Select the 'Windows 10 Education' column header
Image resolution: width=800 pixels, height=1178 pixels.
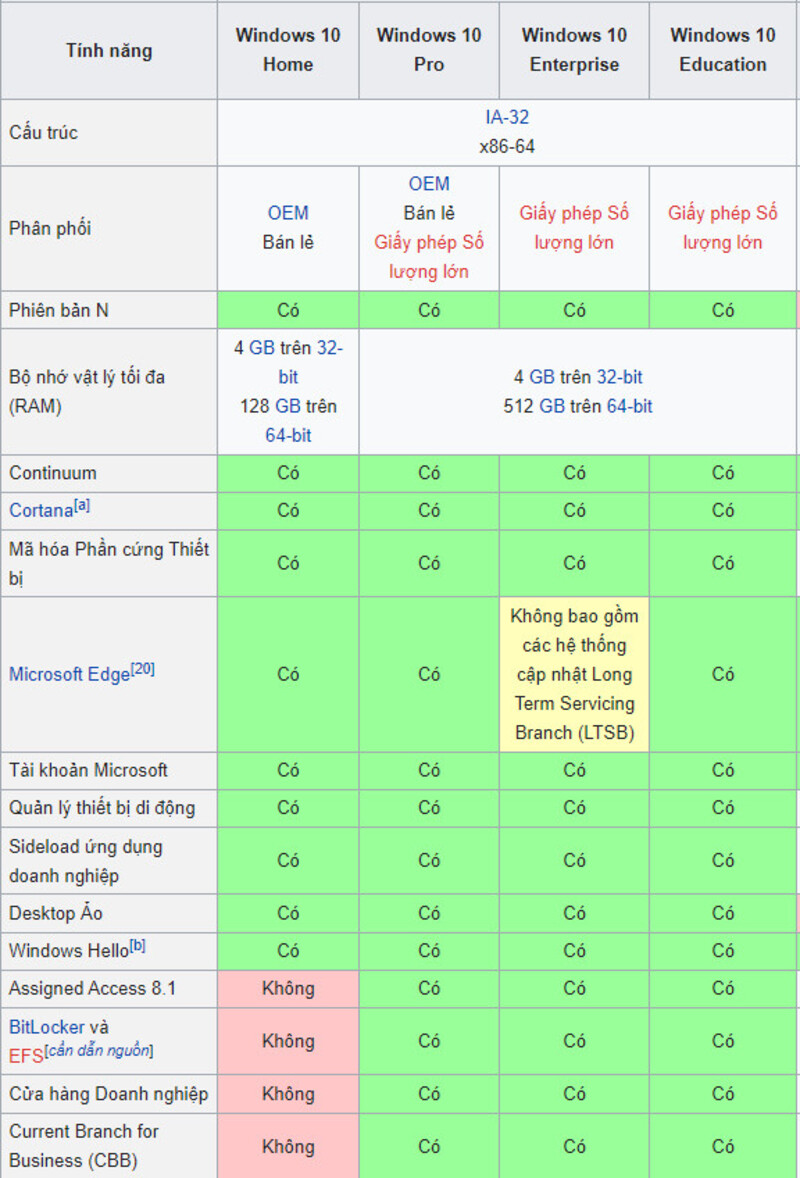coord(723,50)
